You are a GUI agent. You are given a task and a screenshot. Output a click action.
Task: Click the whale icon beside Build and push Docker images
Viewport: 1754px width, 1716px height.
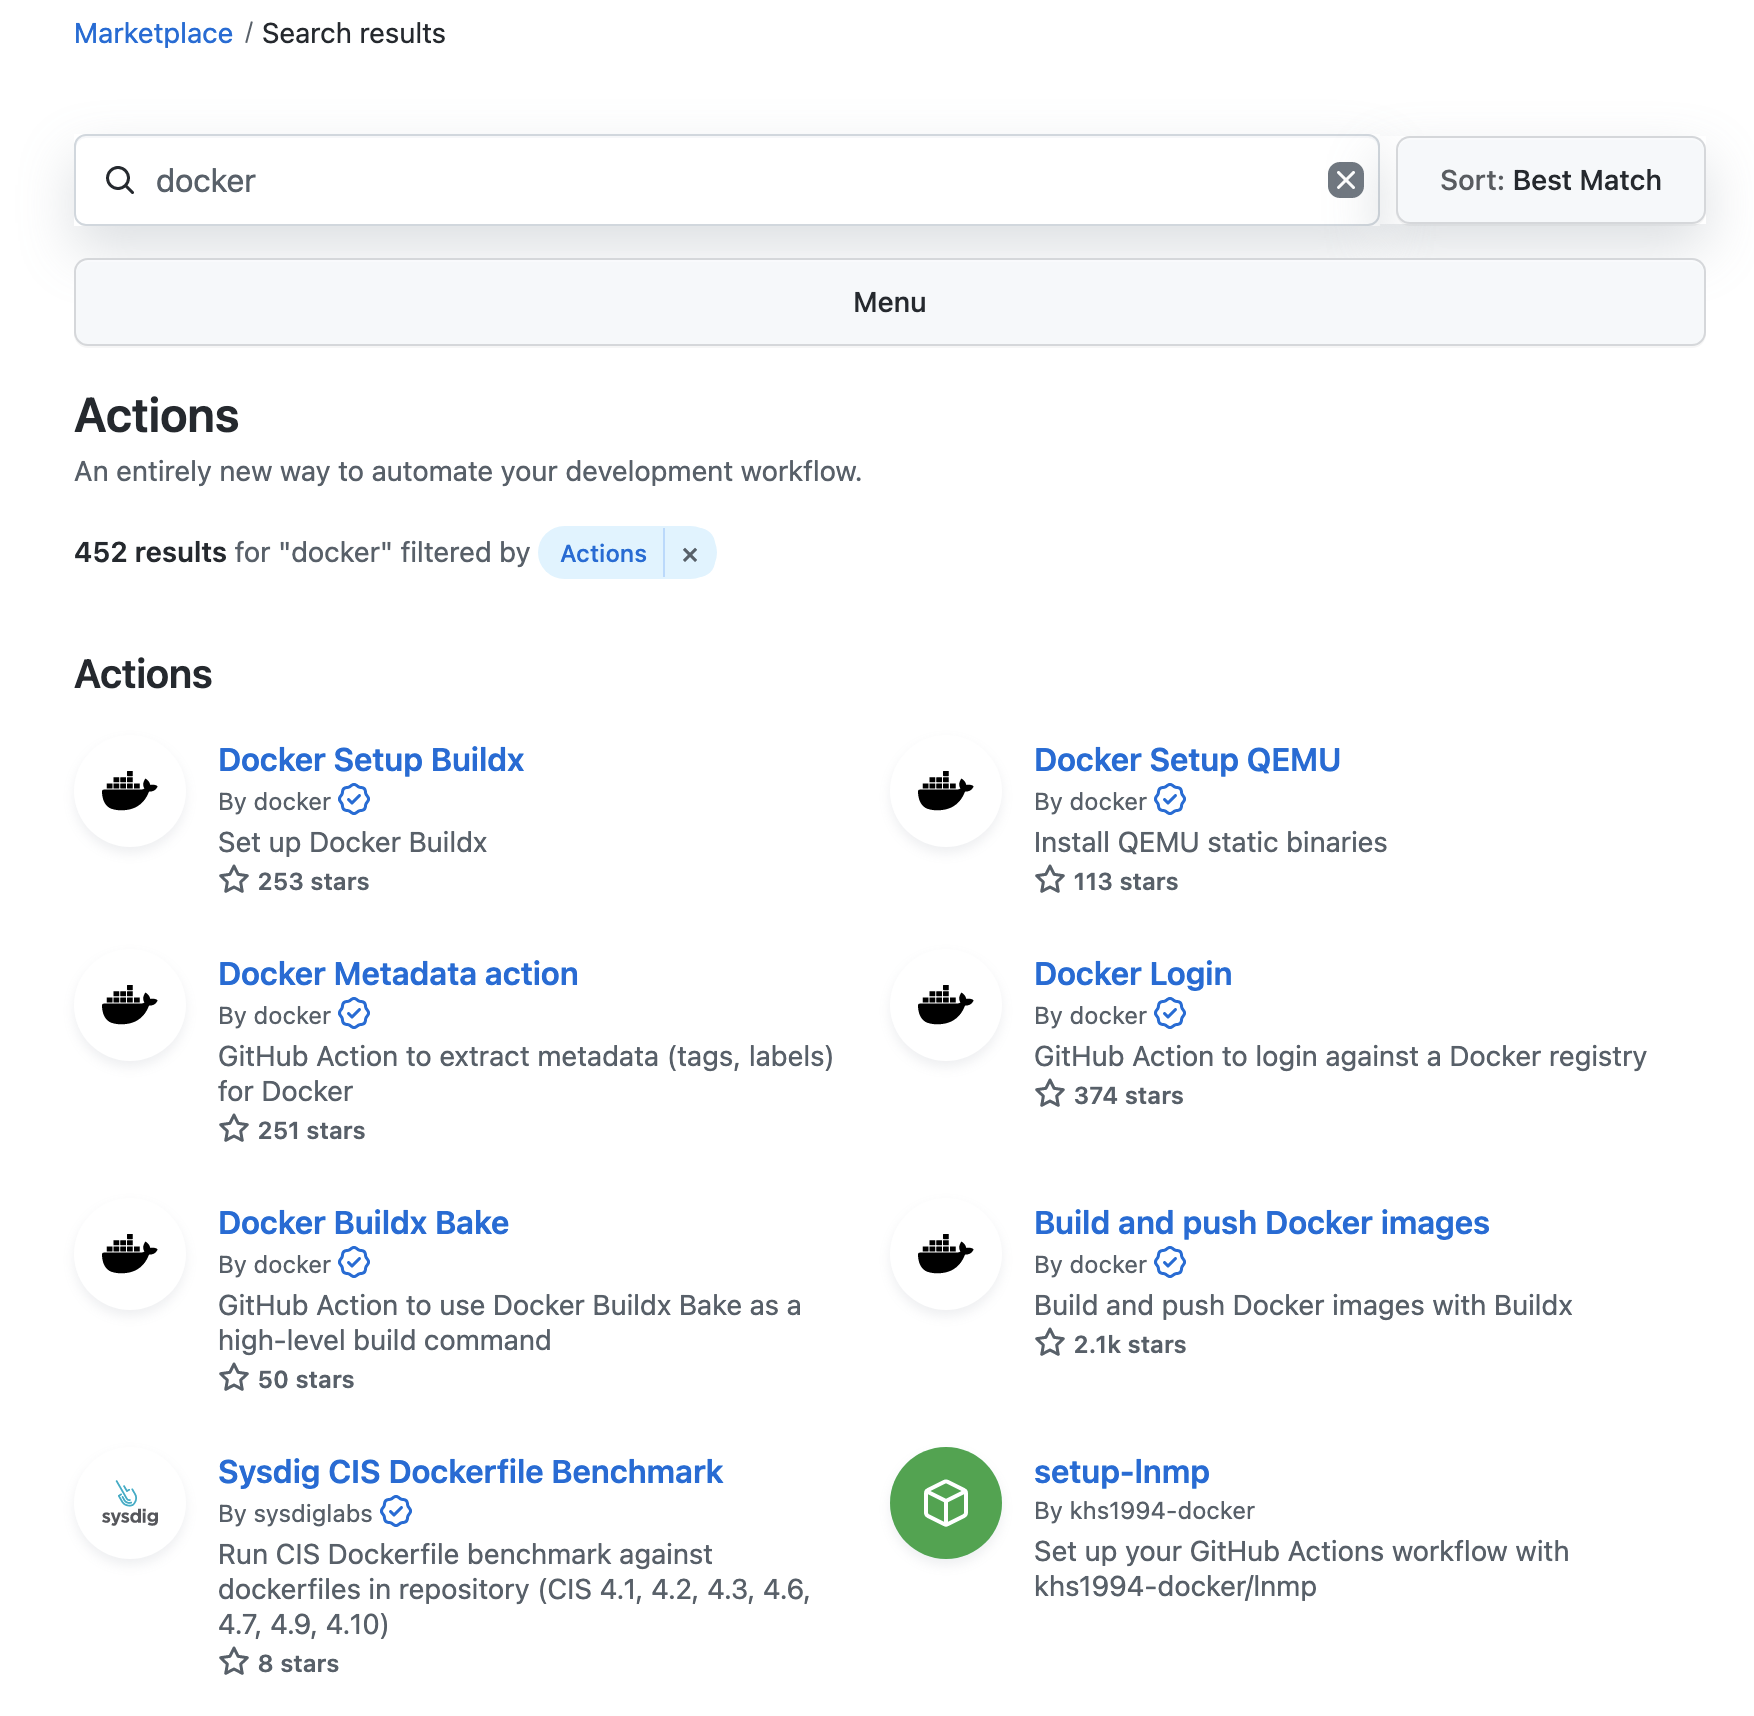click(x=944, y=1254)
